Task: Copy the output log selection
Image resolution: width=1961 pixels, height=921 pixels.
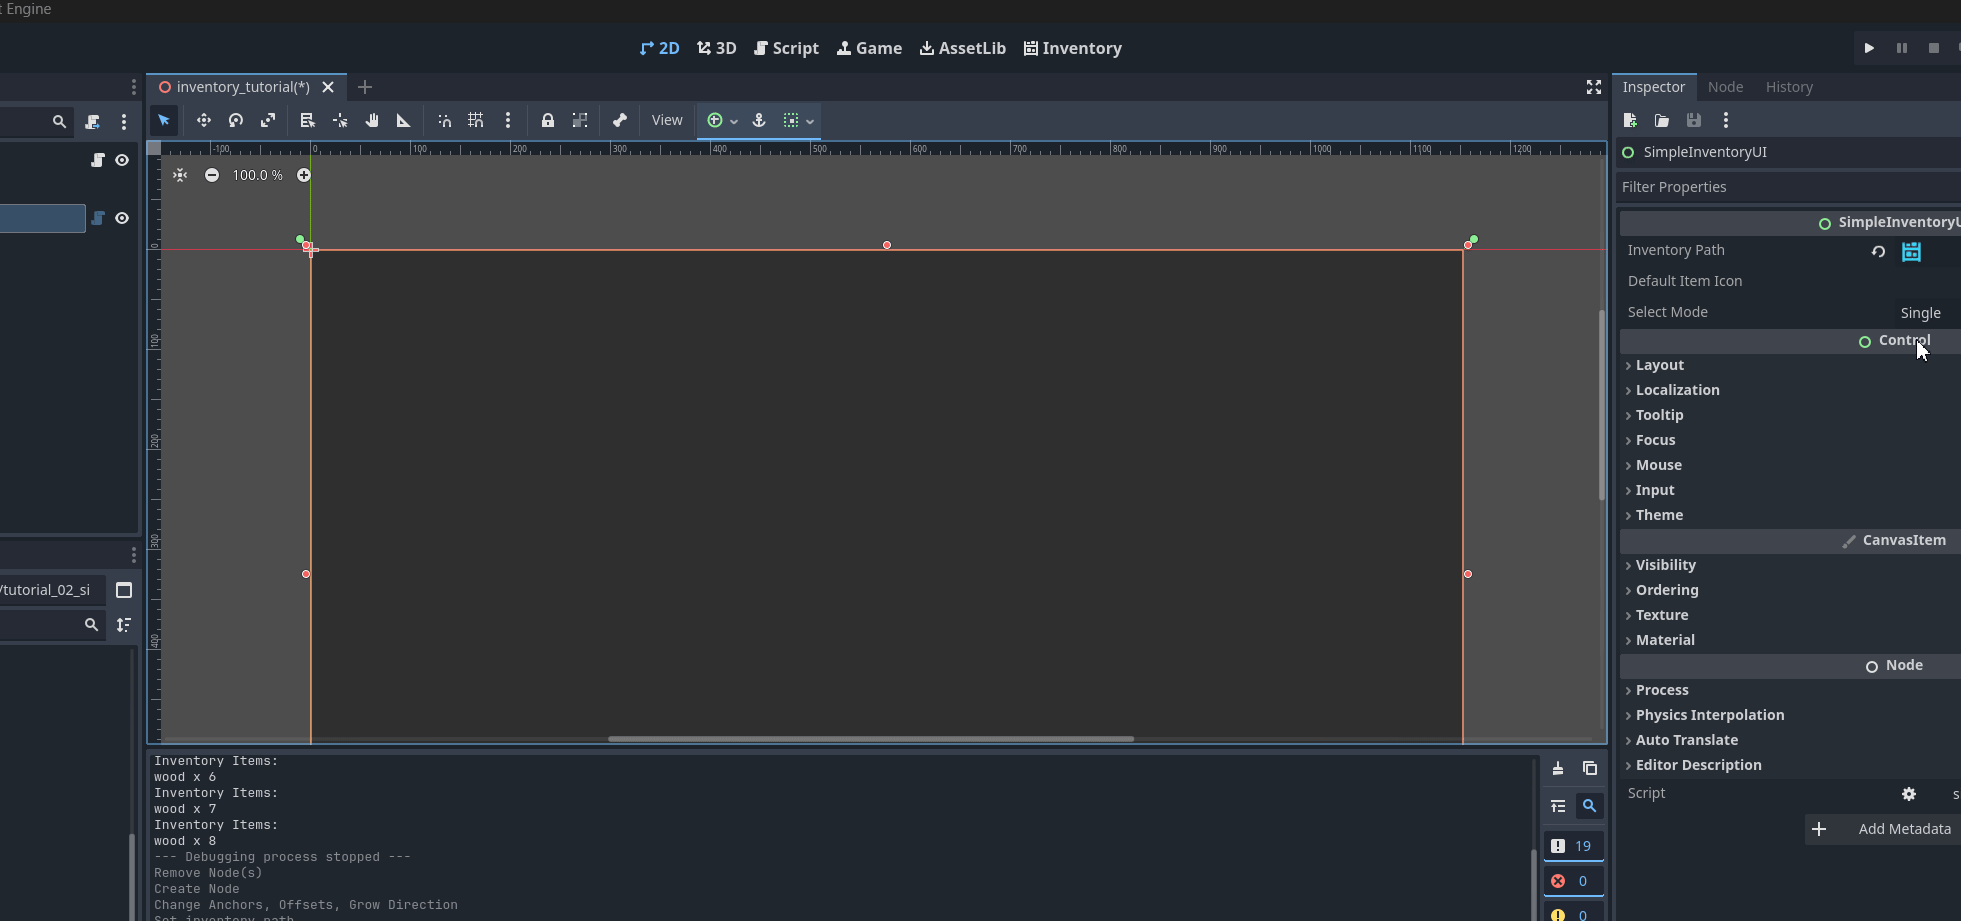Action: tap(1590, 768)
